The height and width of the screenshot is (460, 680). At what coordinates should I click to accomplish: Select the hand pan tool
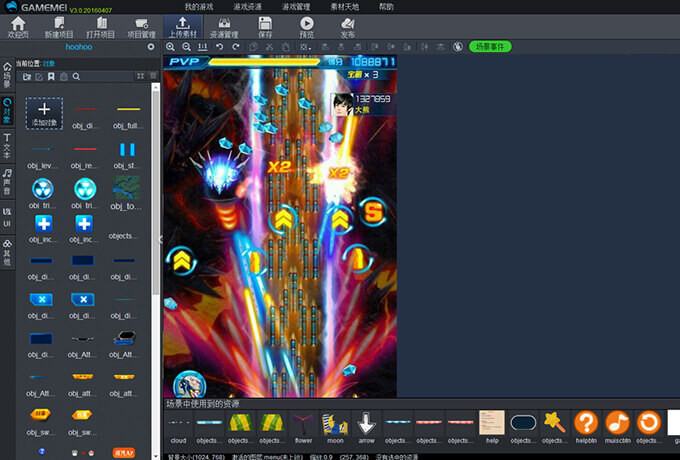coord(285,47)
